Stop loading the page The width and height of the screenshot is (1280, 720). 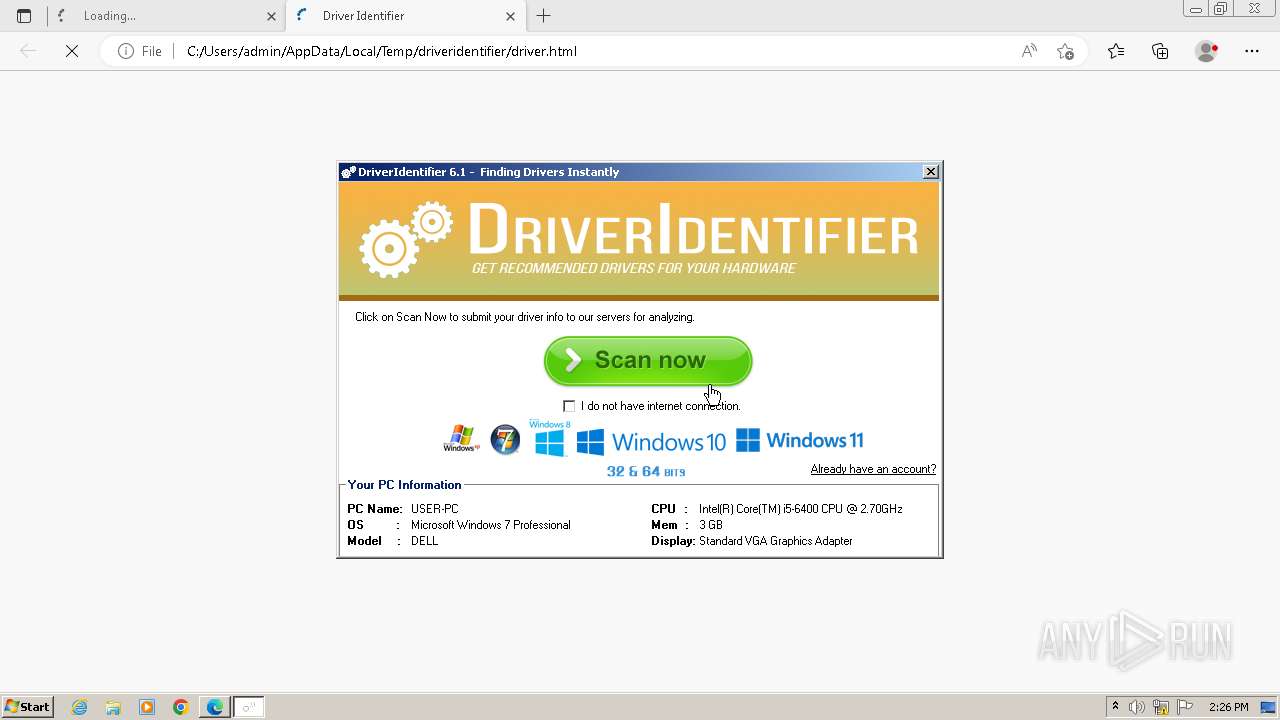(72, 51)
